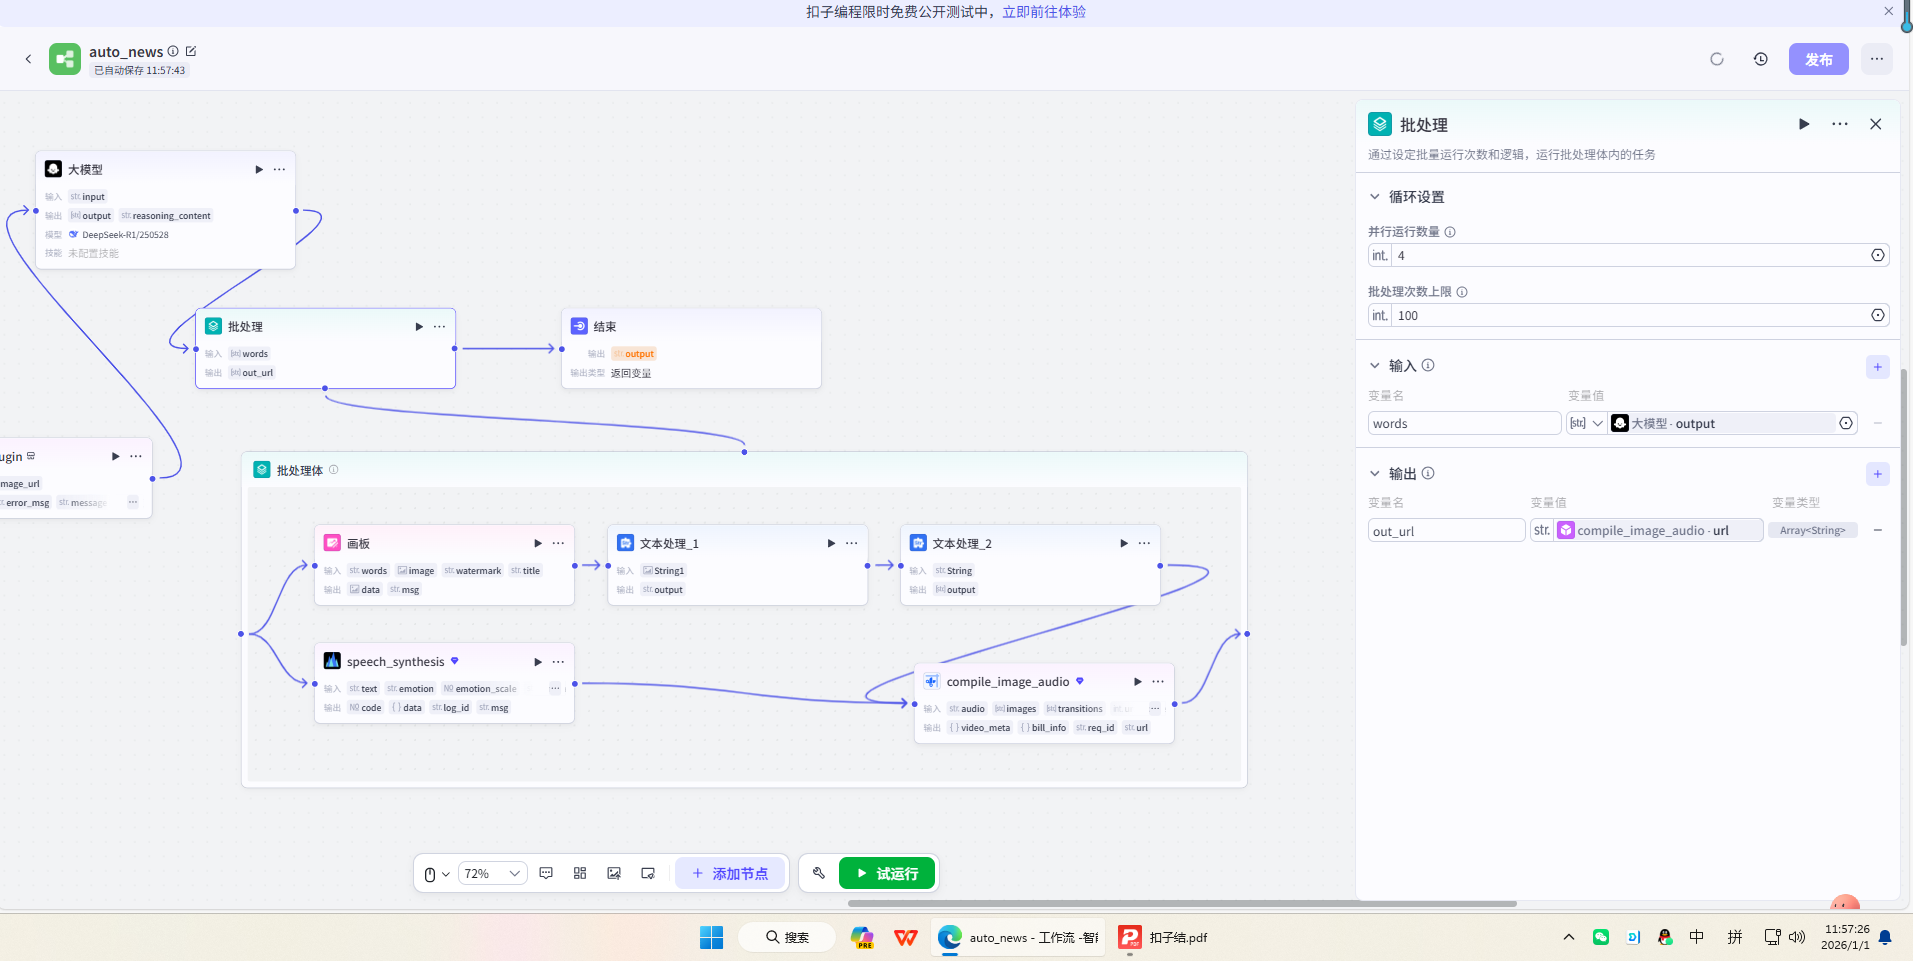The height and width of the screenshot is (961, 1913).
Task: Open auto_news info icon
Action: [x=173, y=51]
